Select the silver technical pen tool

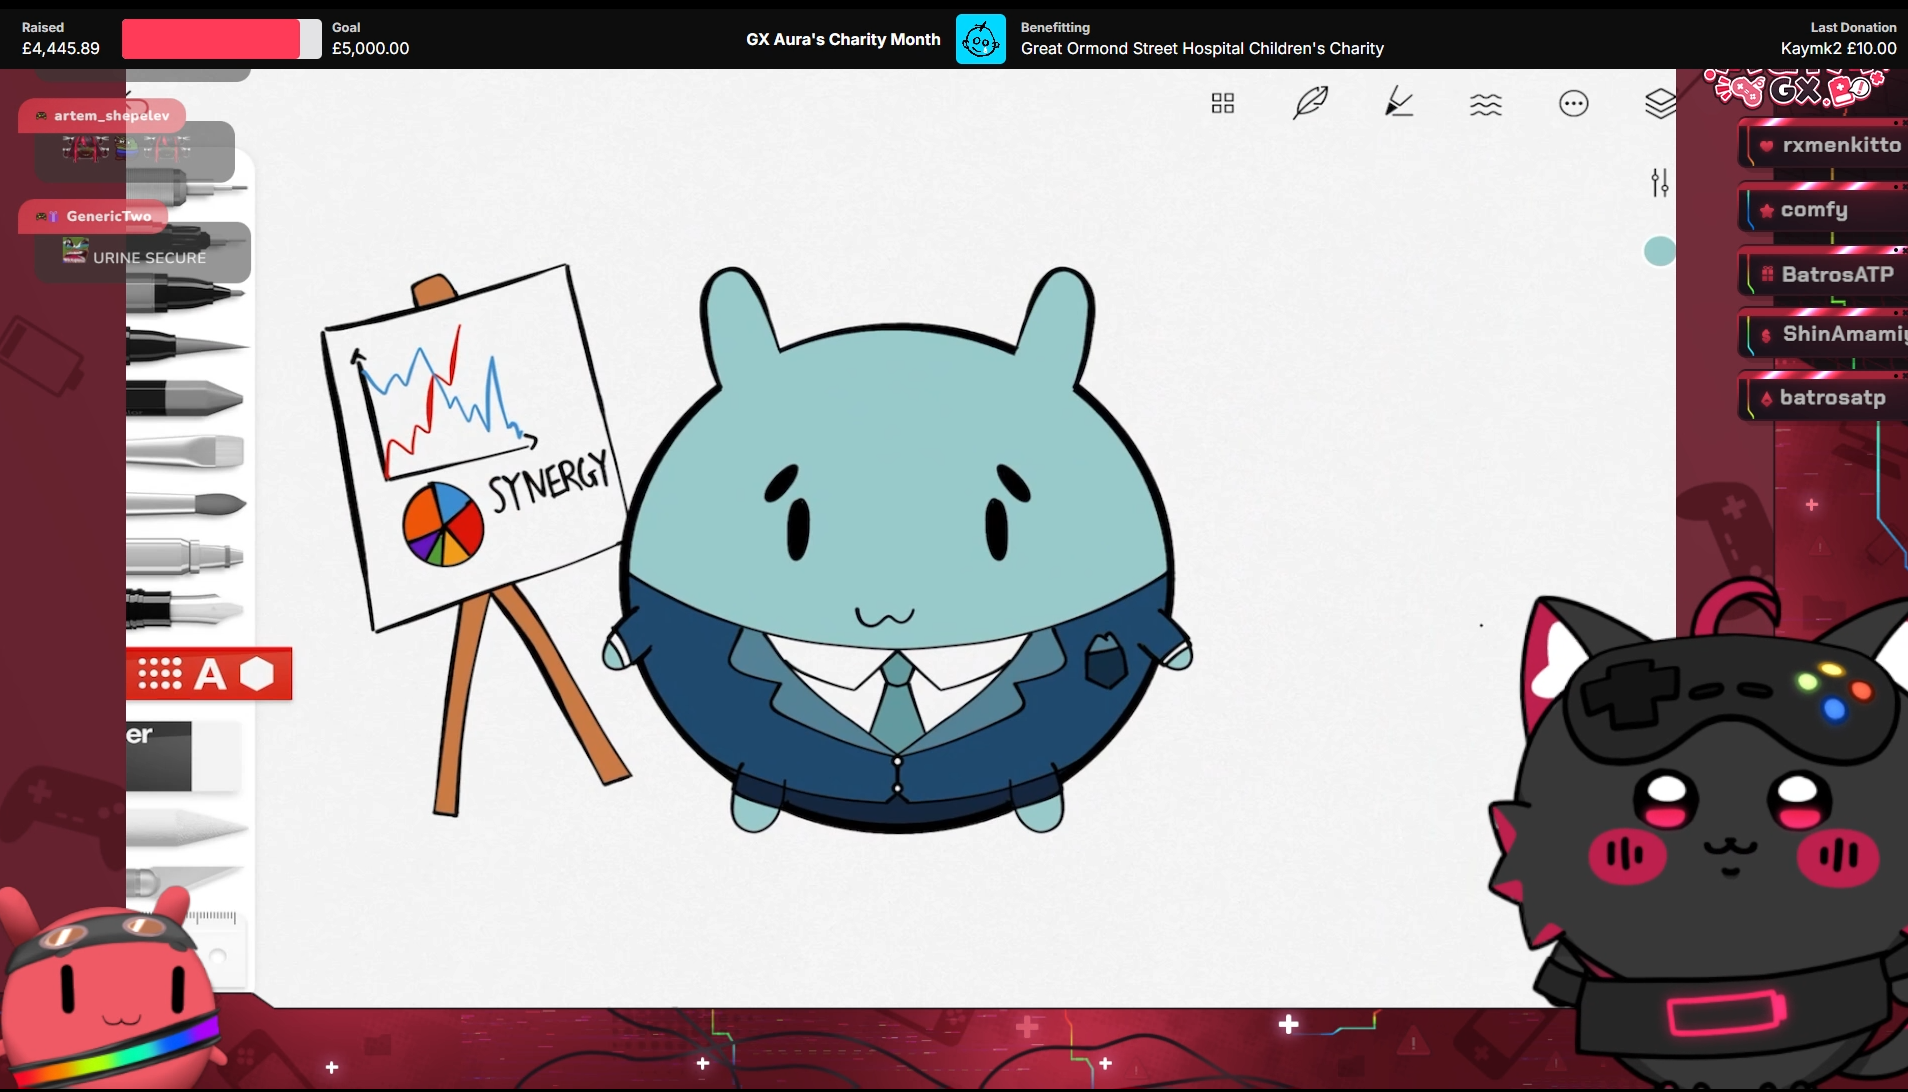coord(185,556)
